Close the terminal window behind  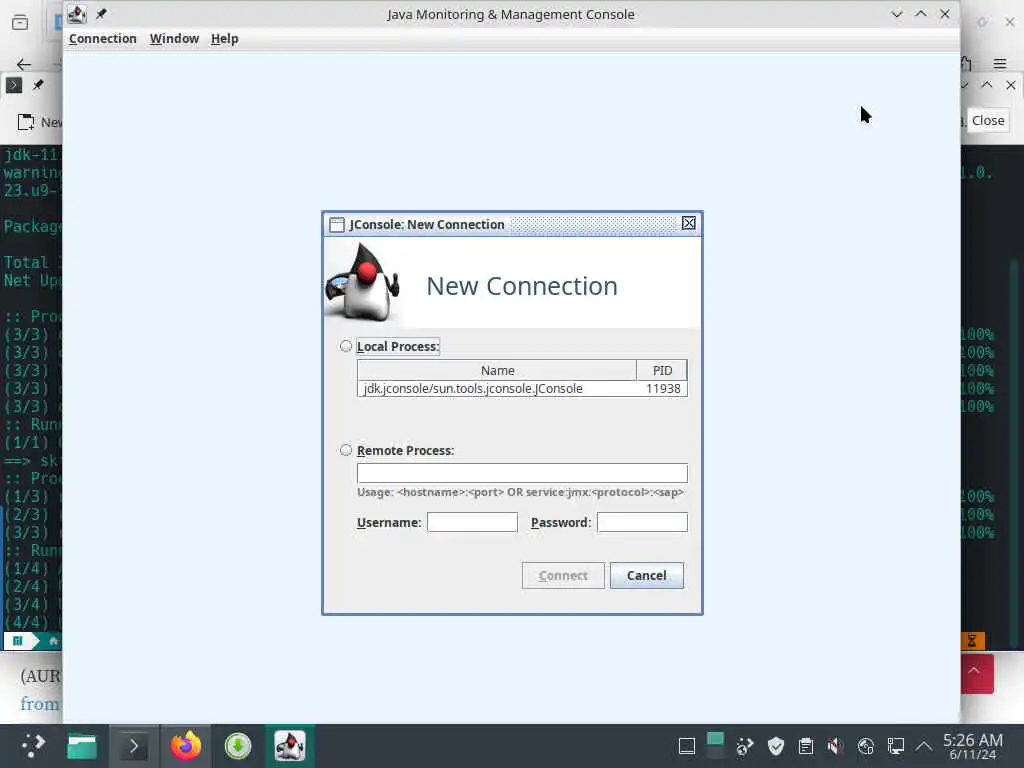tap(1010, 85)
